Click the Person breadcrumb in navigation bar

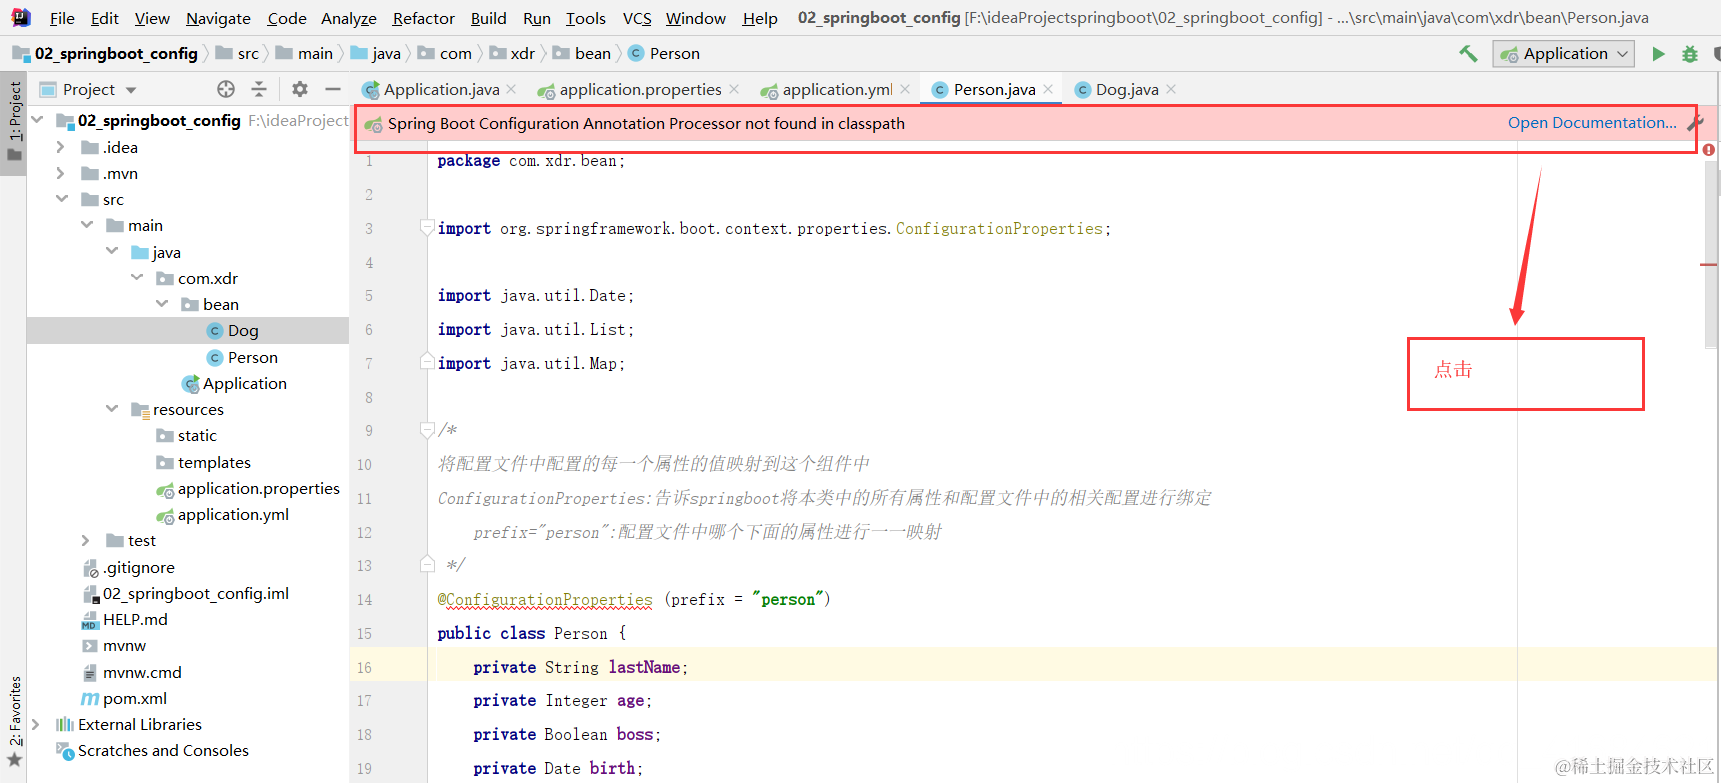pos(664,54)
